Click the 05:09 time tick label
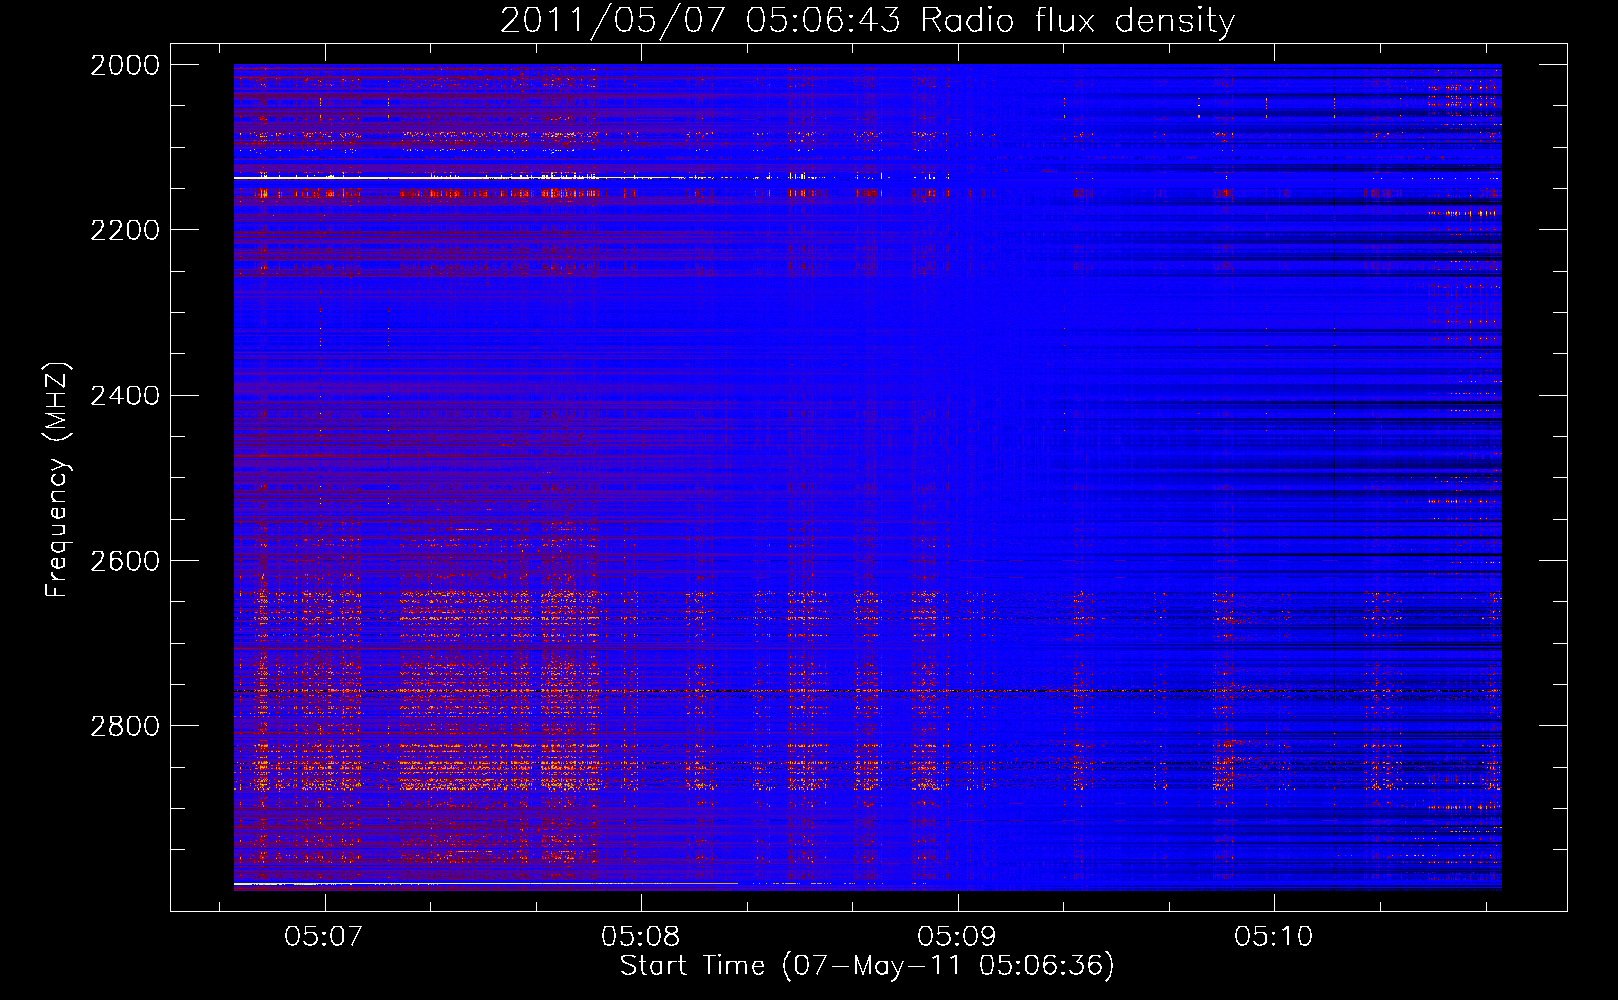This screenshot has width=1618, height=1000. click(957, 937)
